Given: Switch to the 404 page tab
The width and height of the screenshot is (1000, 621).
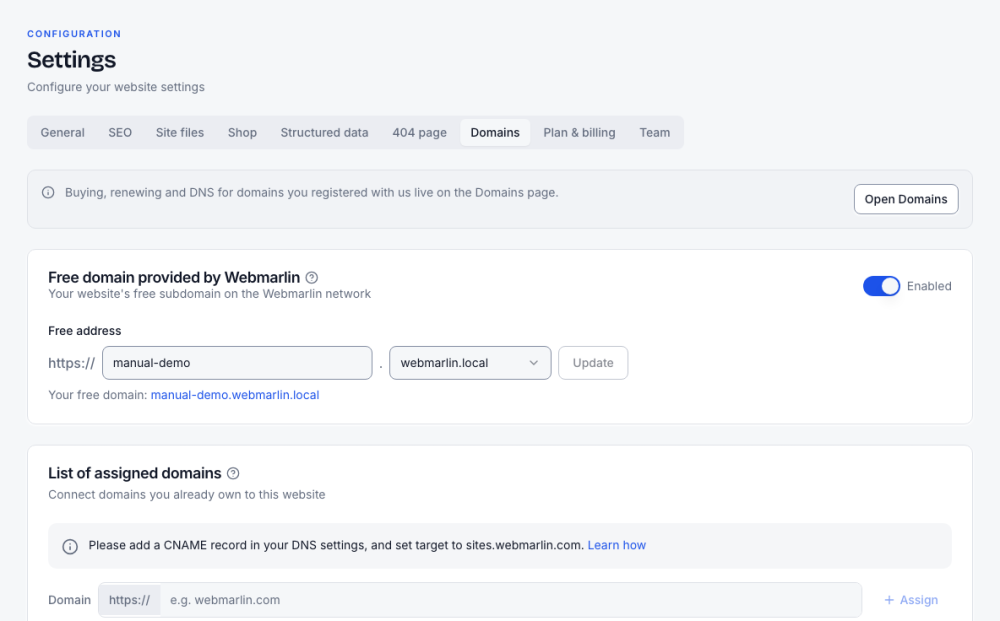Looking at the screenshot, I should tap(420, 133).
